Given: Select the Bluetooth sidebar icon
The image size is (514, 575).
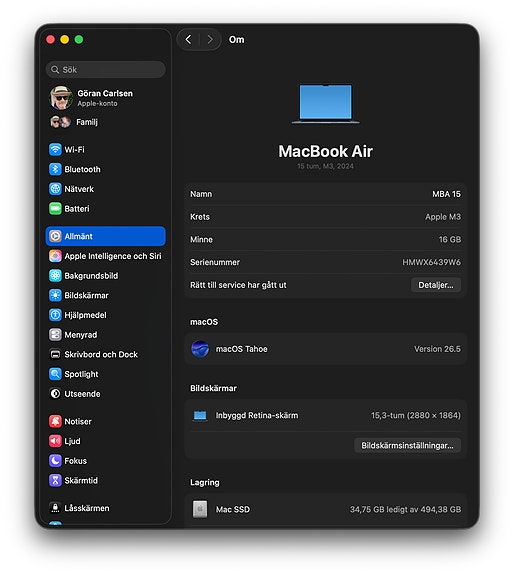Looking at the screenshot, I should click(x=55, y=169).
